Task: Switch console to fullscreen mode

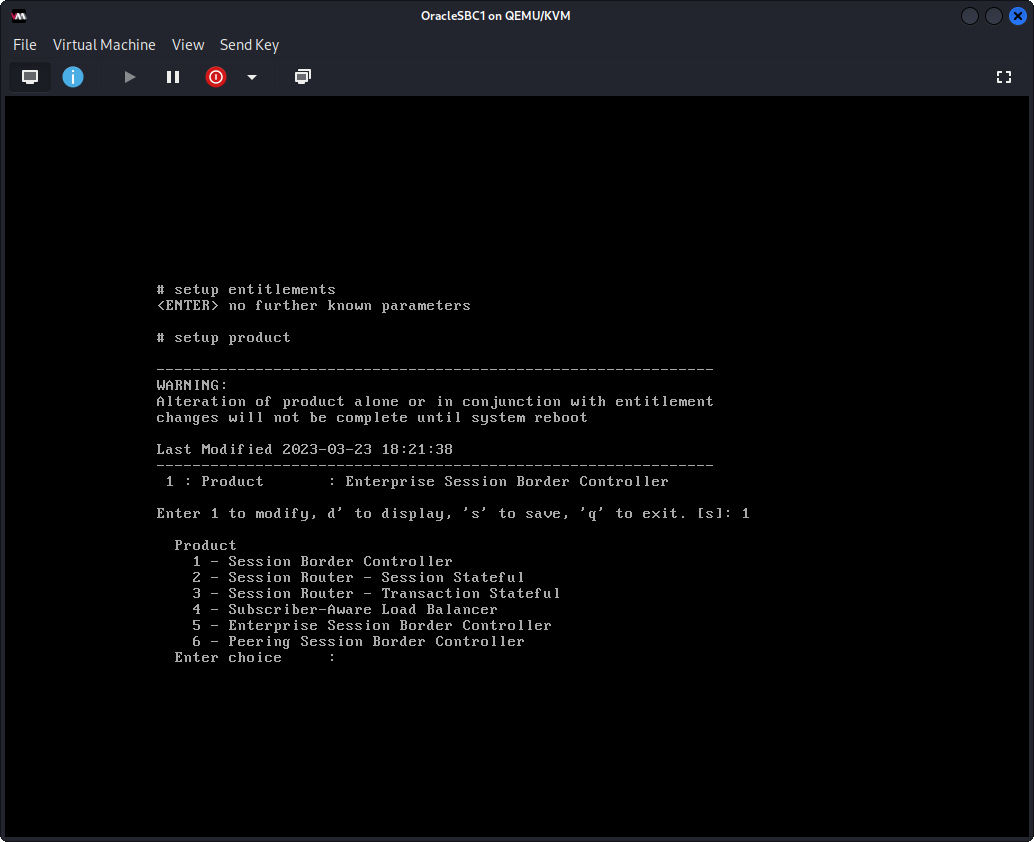Action: (1004, 77)
